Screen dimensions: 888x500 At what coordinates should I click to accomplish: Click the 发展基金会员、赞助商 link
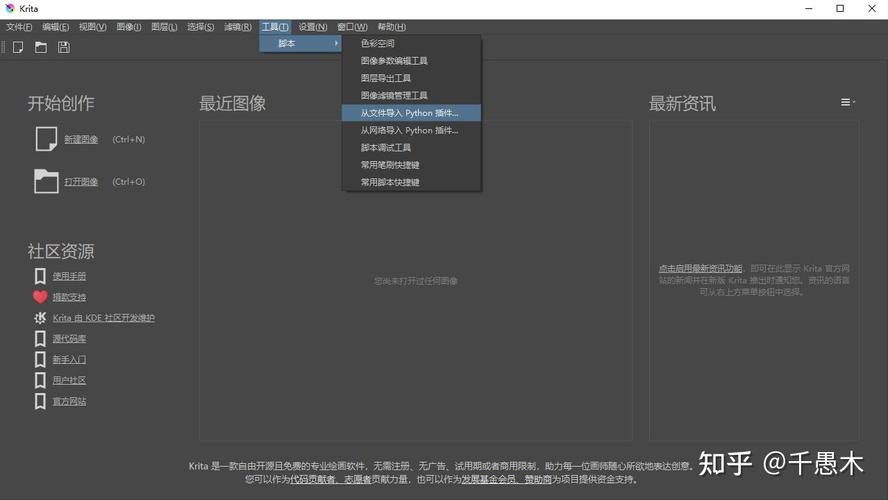tap(506, 480)
